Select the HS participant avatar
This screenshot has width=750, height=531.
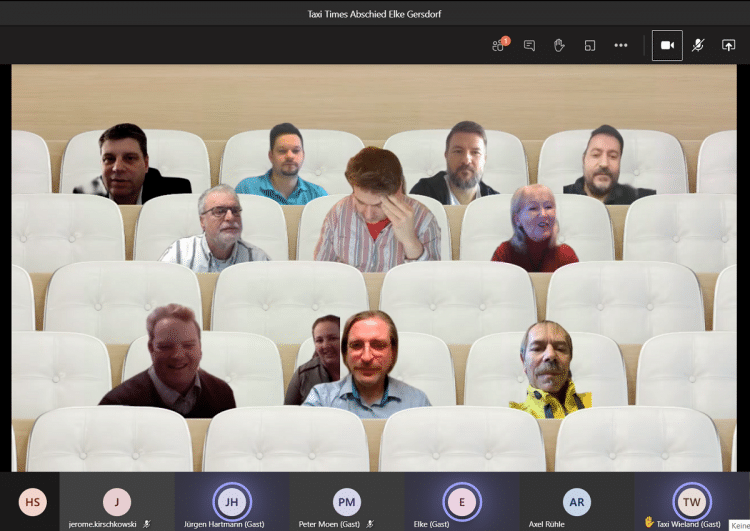(33, 501)
